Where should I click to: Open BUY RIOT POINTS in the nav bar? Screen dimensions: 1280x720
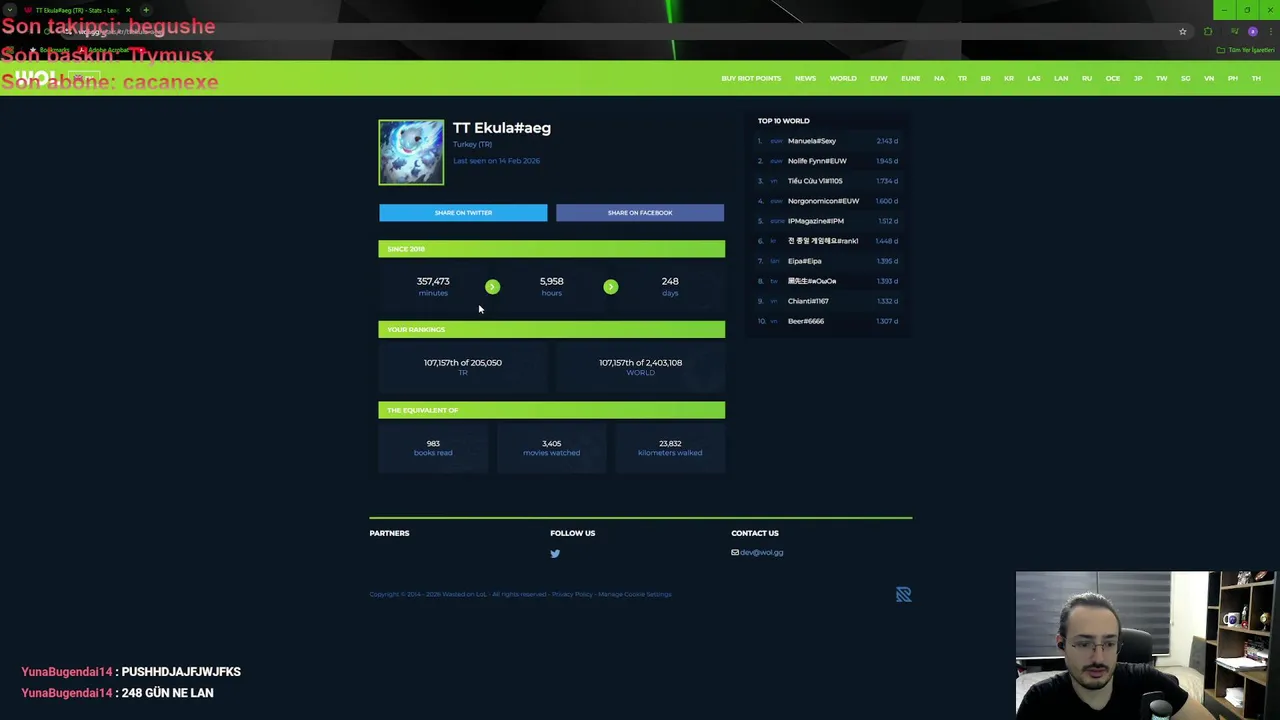[x=751, y=78]
